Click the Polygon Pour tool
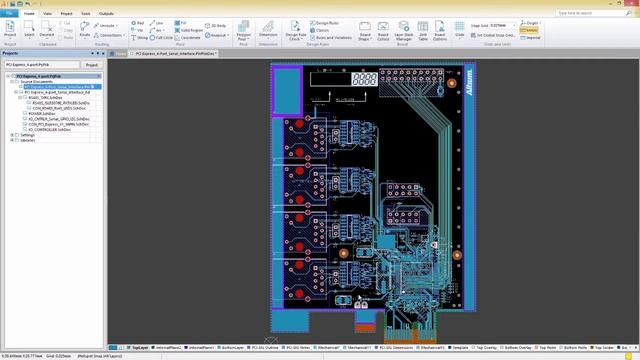Viewport: 640px width, 360px height. [243, 30]
